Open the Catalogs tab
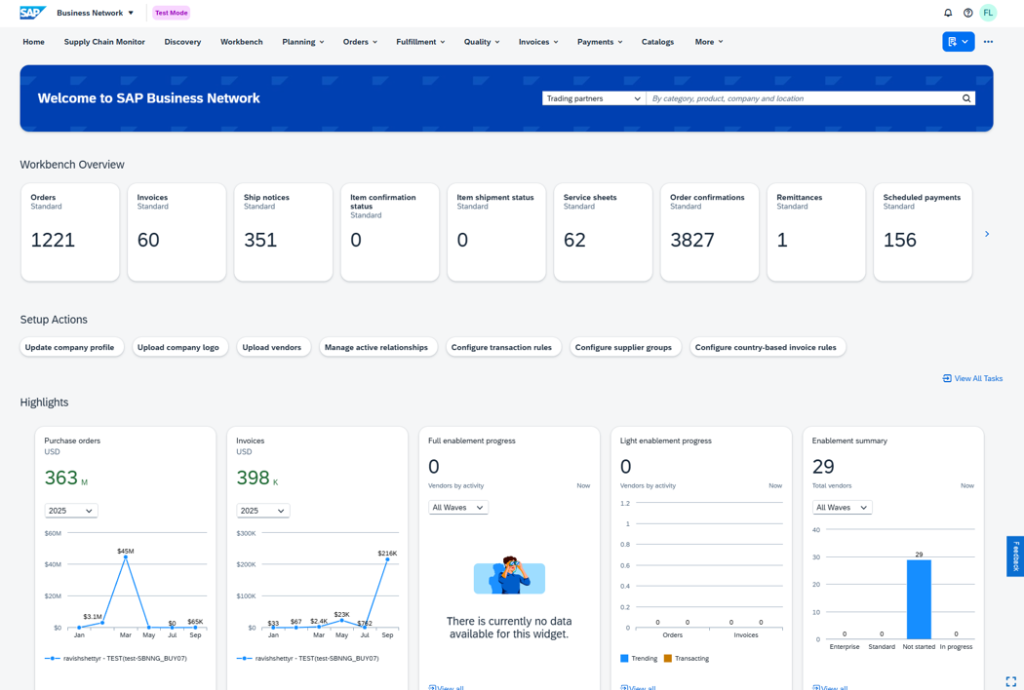1024x690 pixels. click(x=658, y=42)
